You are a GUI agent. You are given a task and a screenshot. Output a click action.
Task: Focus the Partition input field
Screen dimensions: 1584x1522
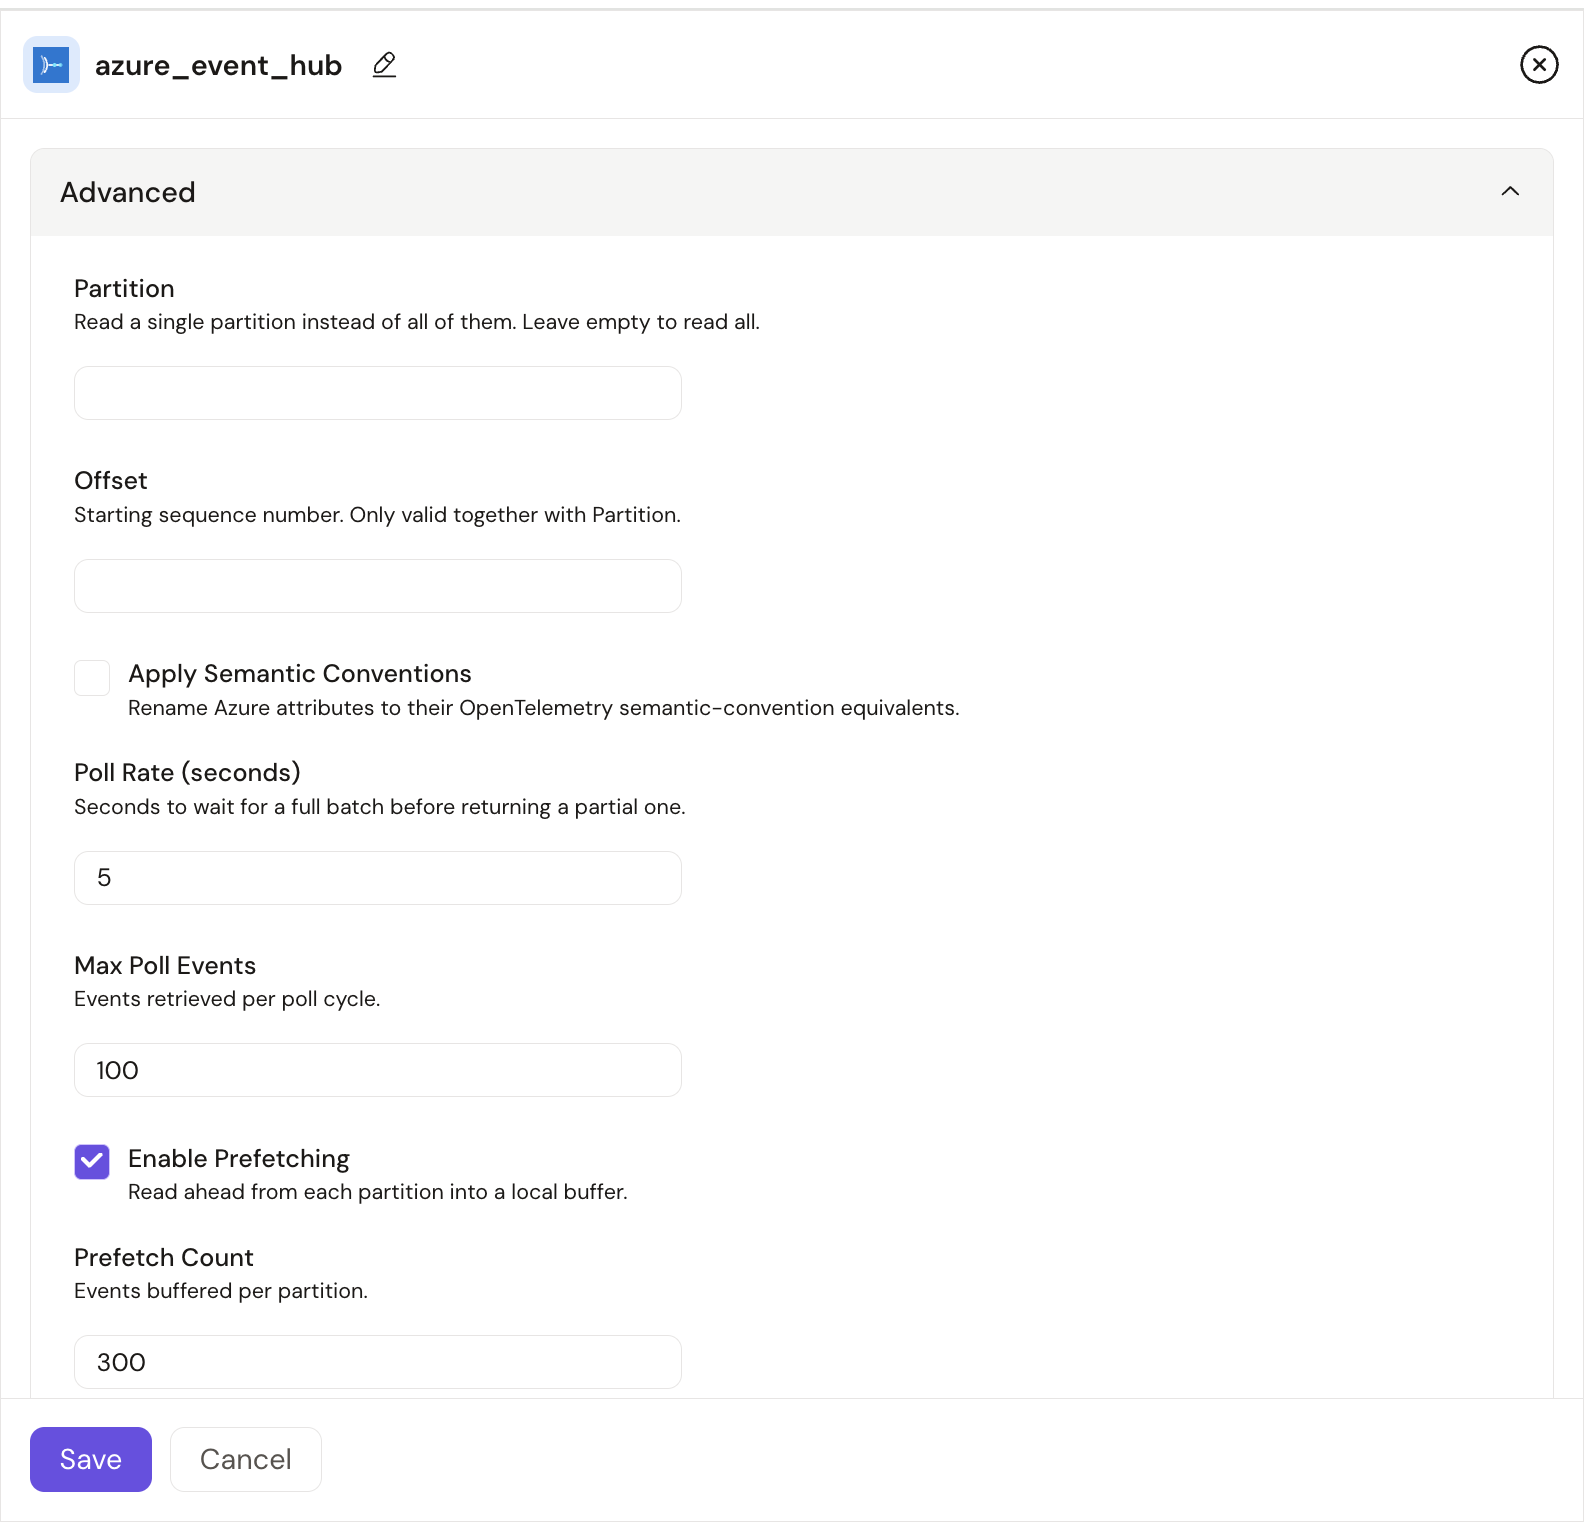click(378, 393)
